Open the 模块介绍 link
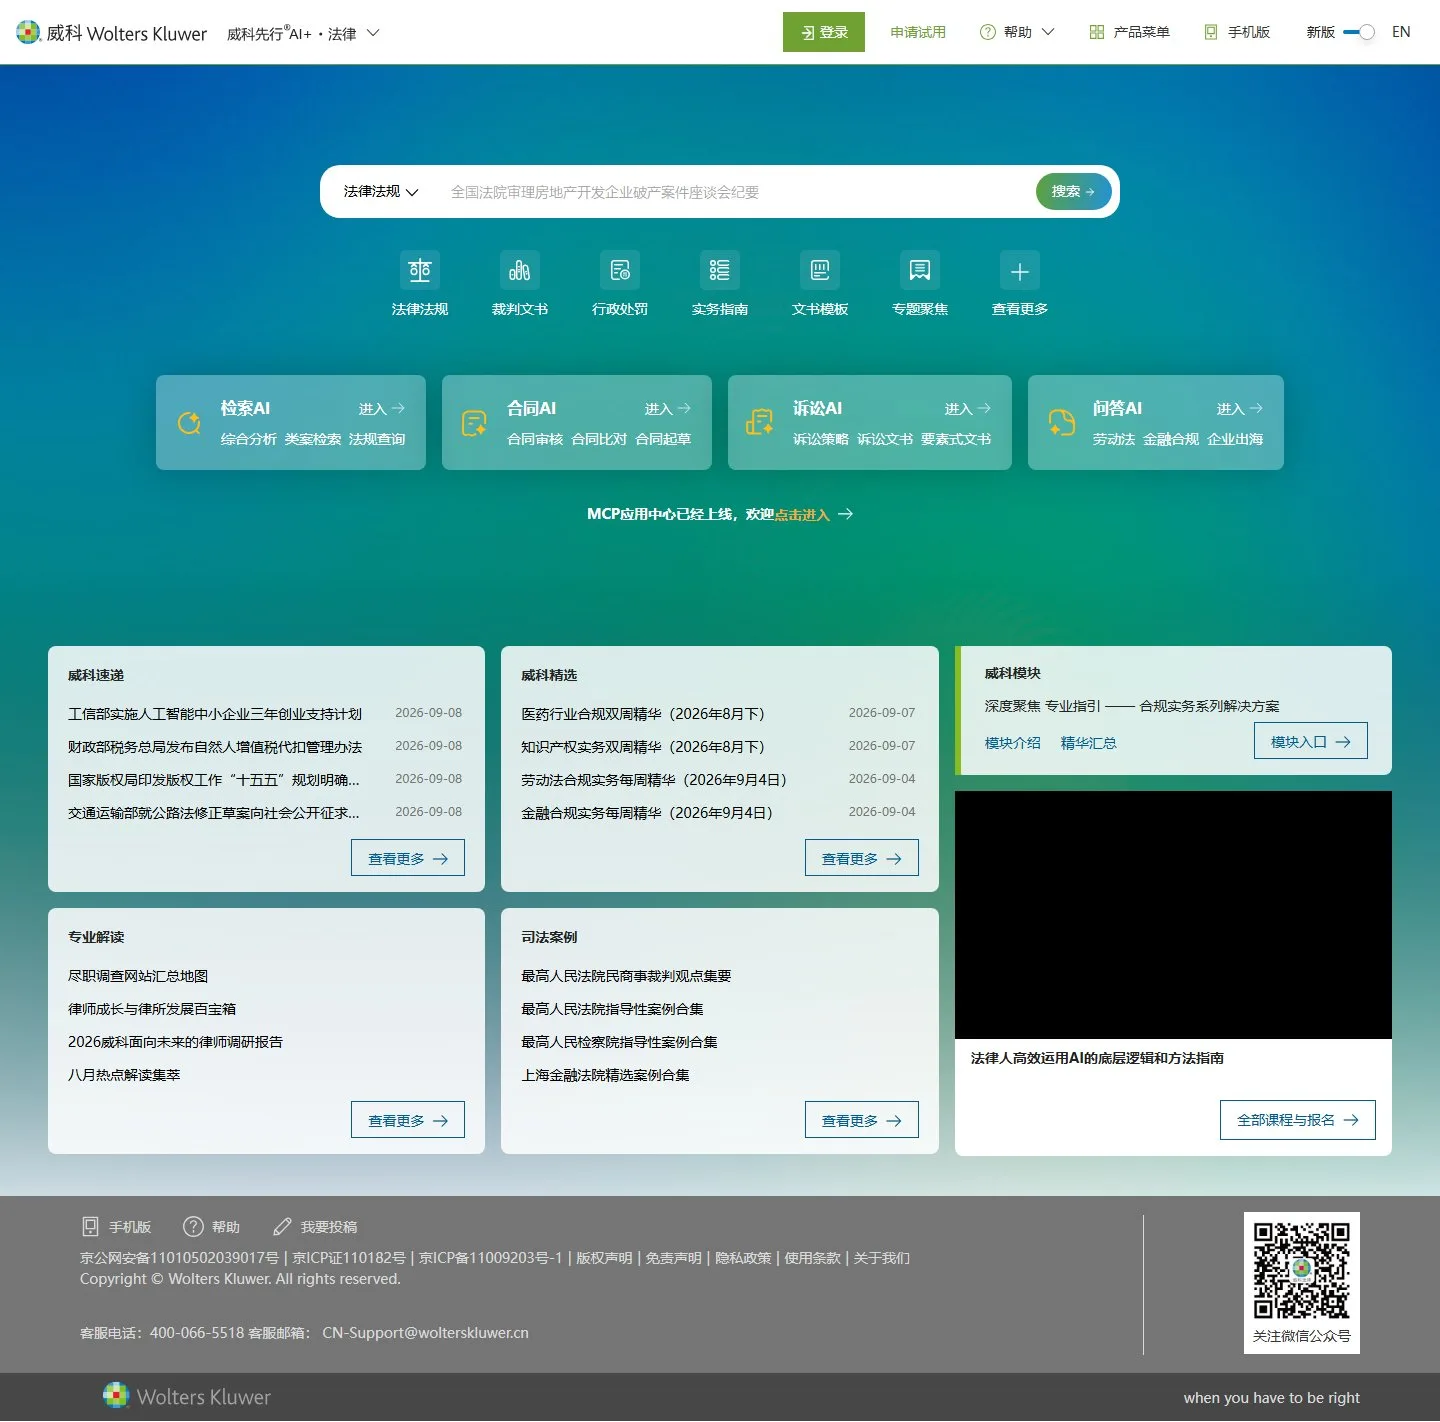This screenshot has height=1422, width=1440. tap(1013, 743)
